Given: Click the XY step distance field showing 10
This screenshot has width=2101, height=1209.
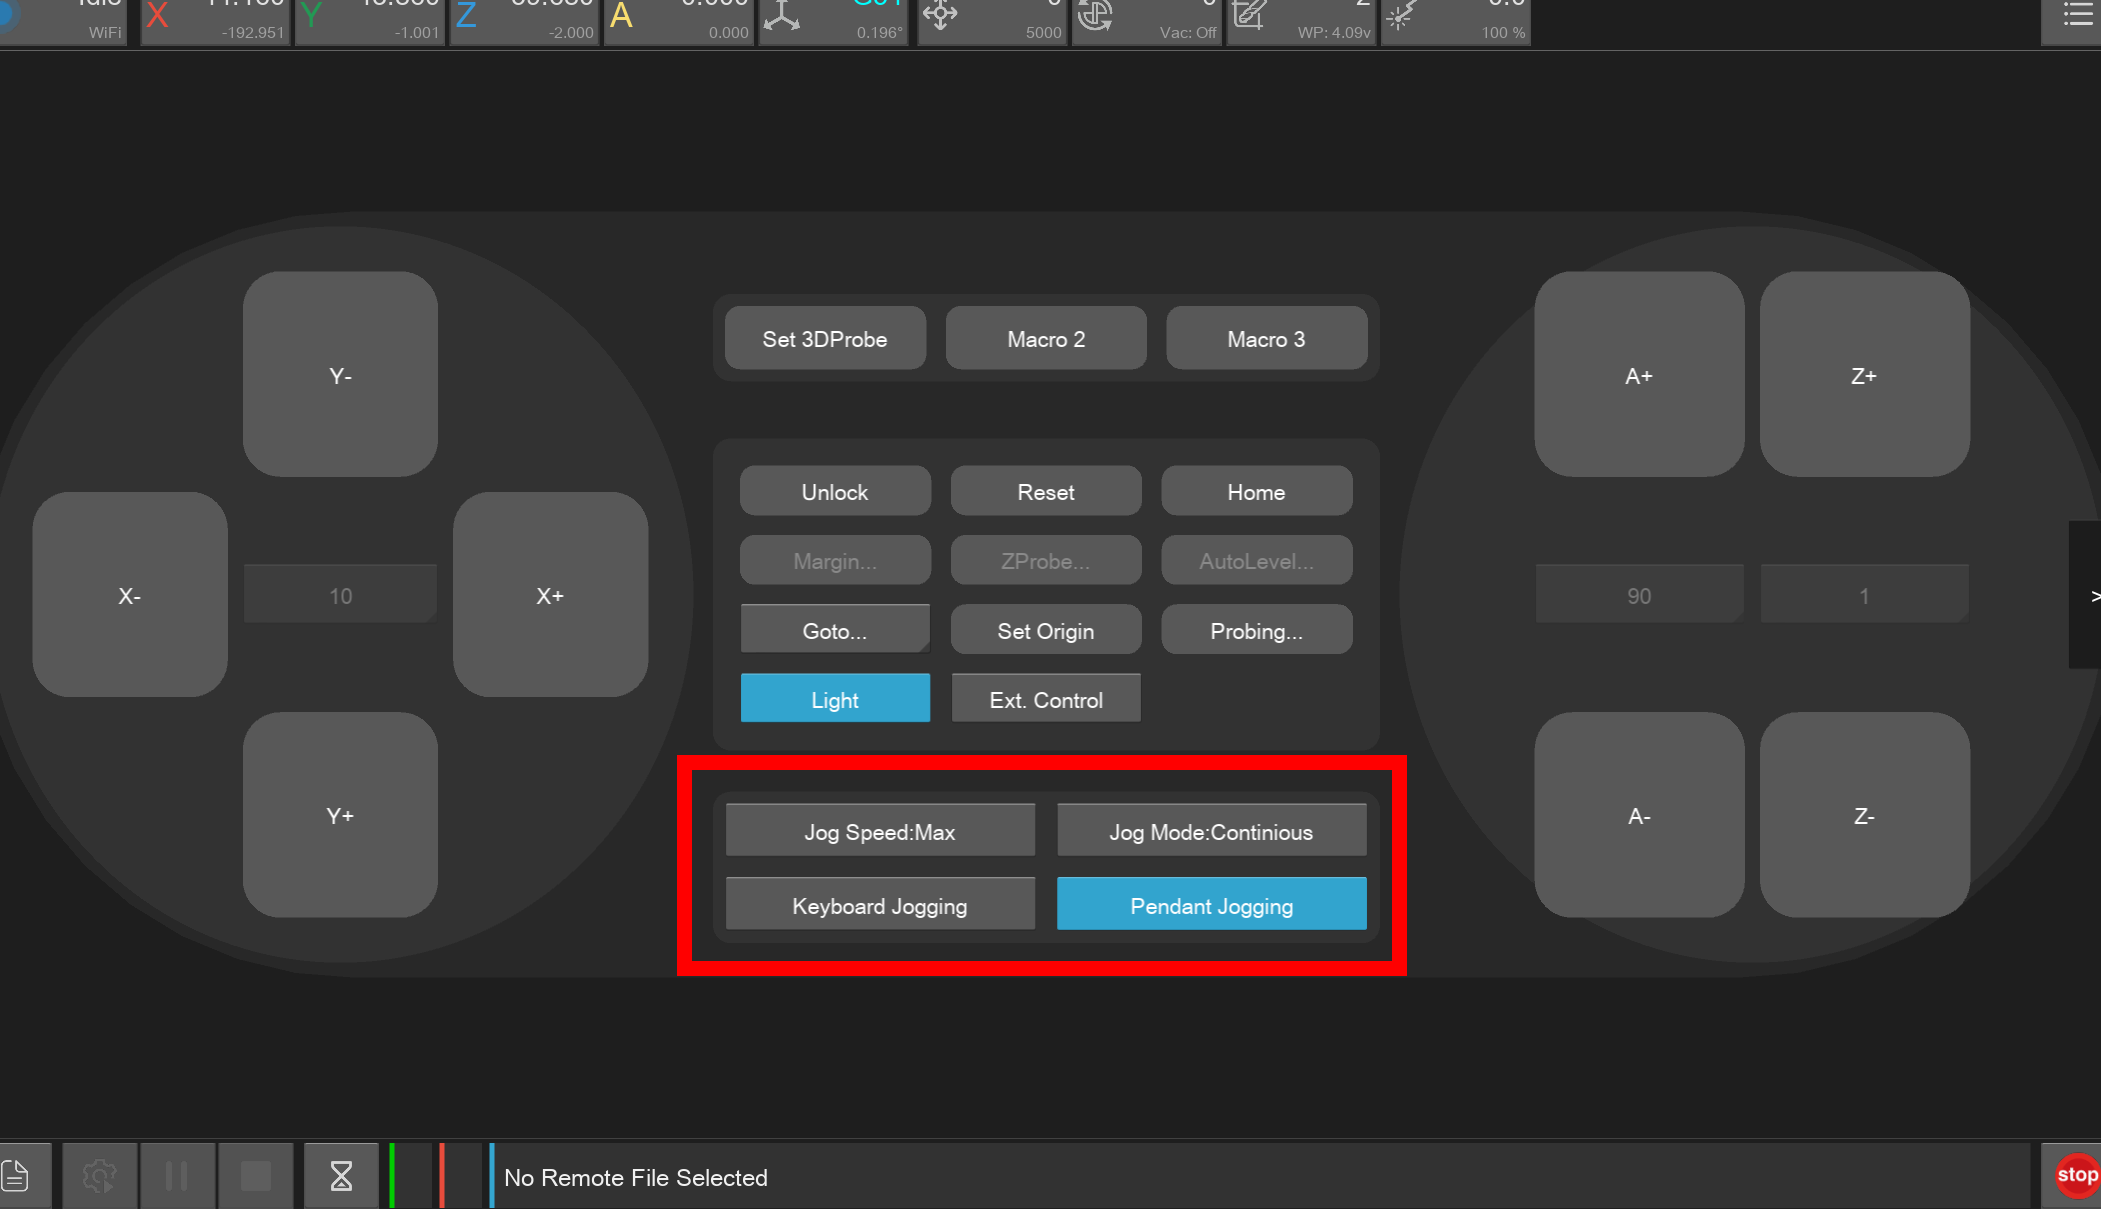Looking at the screenshot, I should tap(340, 596).
